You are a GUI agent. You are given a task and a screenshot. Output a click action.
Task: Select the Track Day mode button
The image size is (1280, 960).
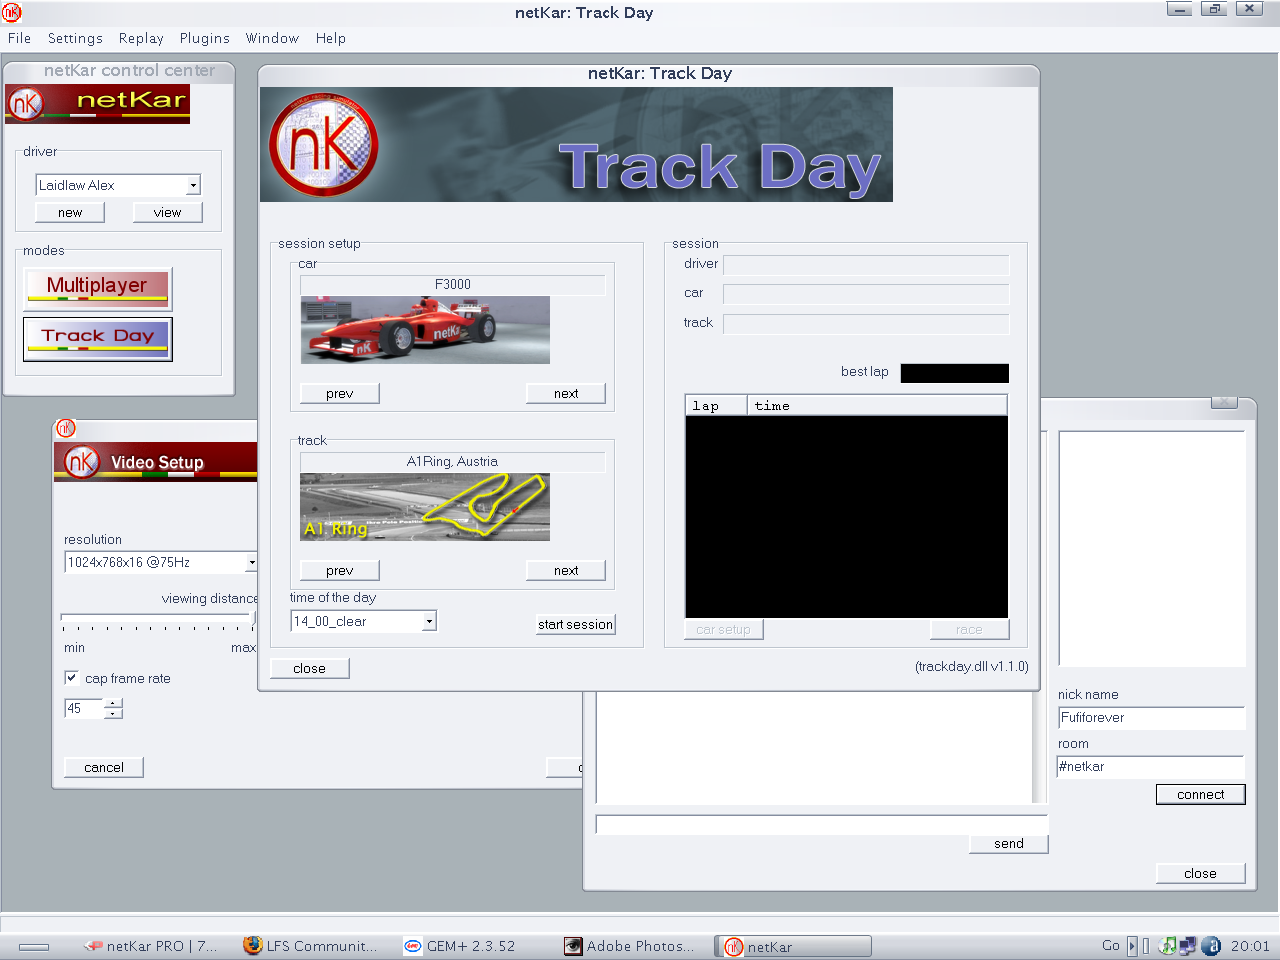click(x=97, y=338)
